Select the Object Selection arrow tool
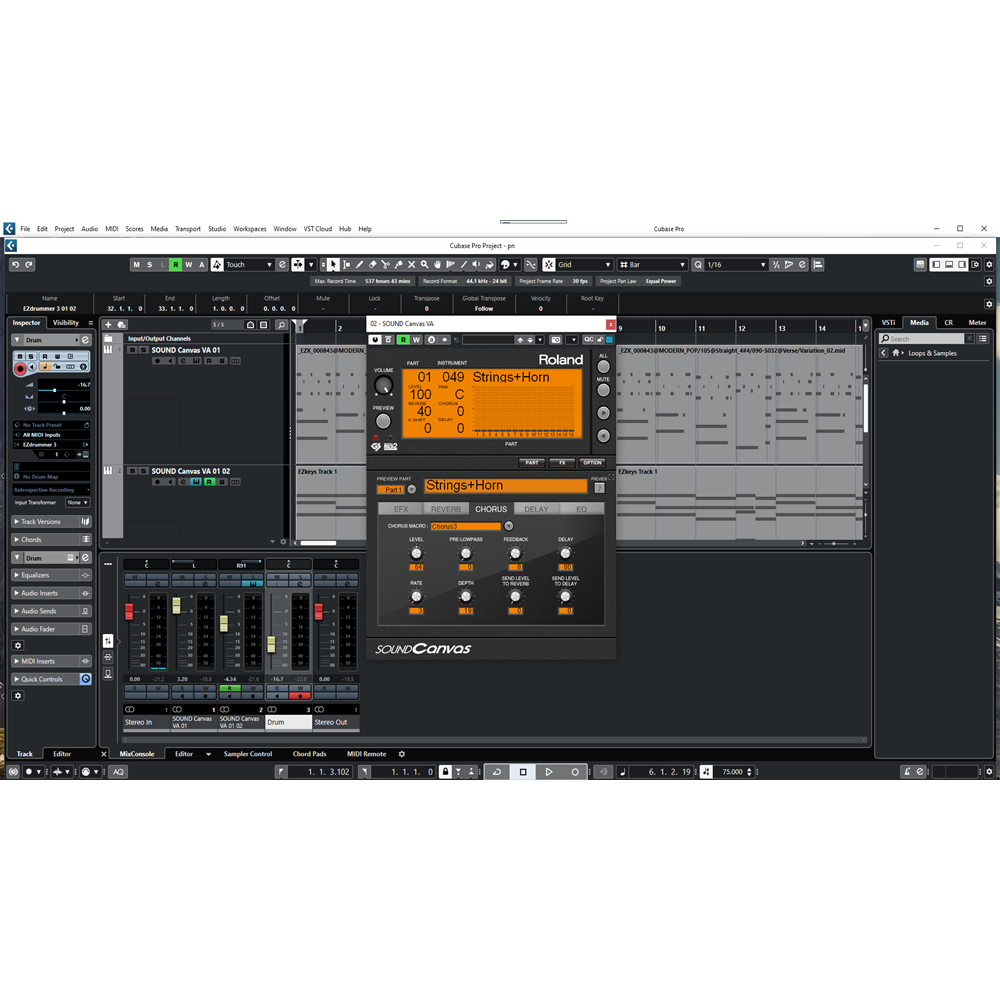Image resolution: width=1000 pixels, height=1000 pixels. tap(333, 265)
